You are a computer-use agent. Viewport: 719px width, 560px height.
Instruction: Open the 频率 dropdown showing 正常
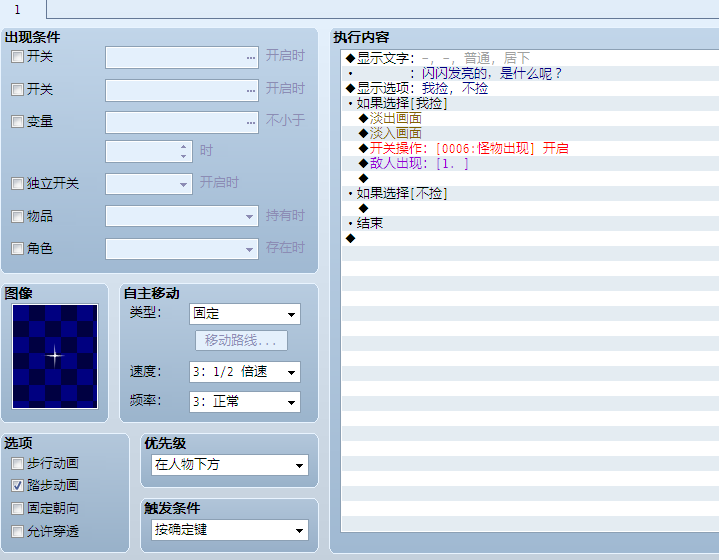coord(245,402)
